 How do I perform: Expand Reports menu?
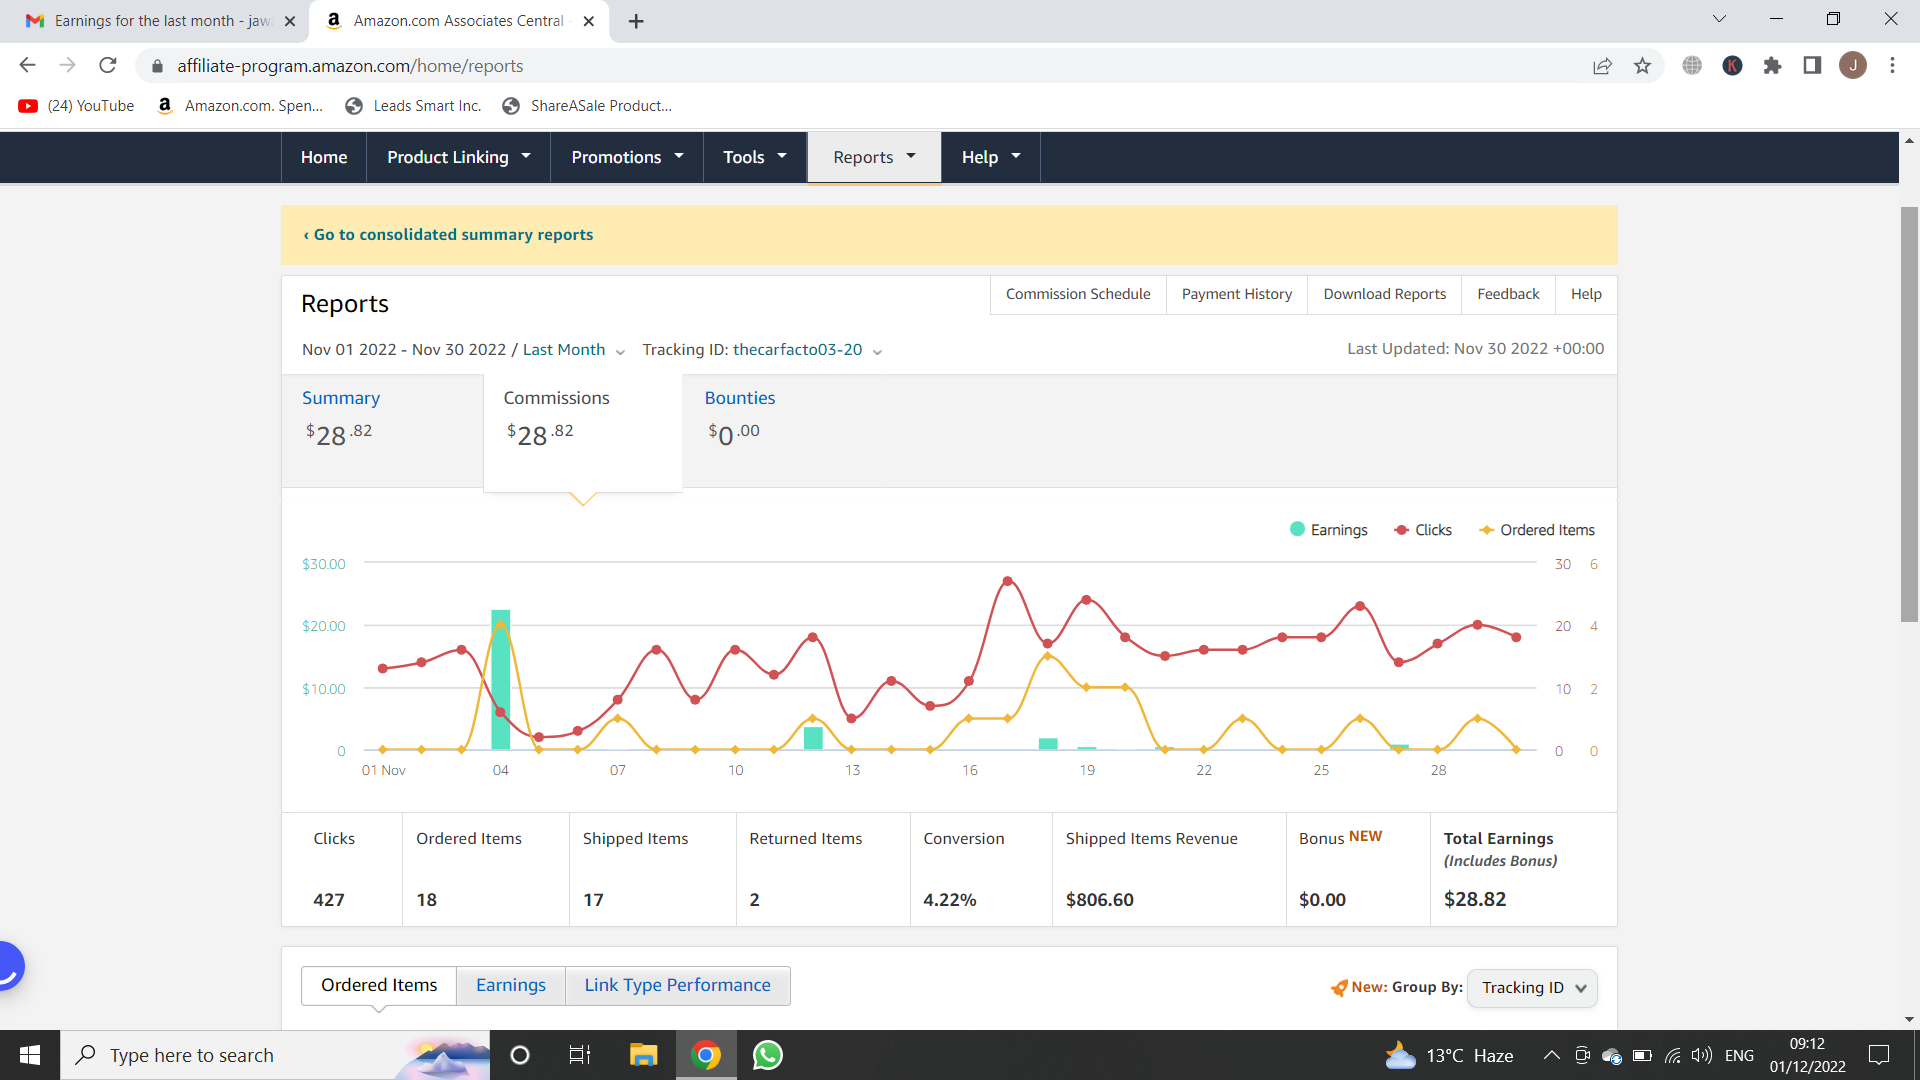[x=874, y=157]
